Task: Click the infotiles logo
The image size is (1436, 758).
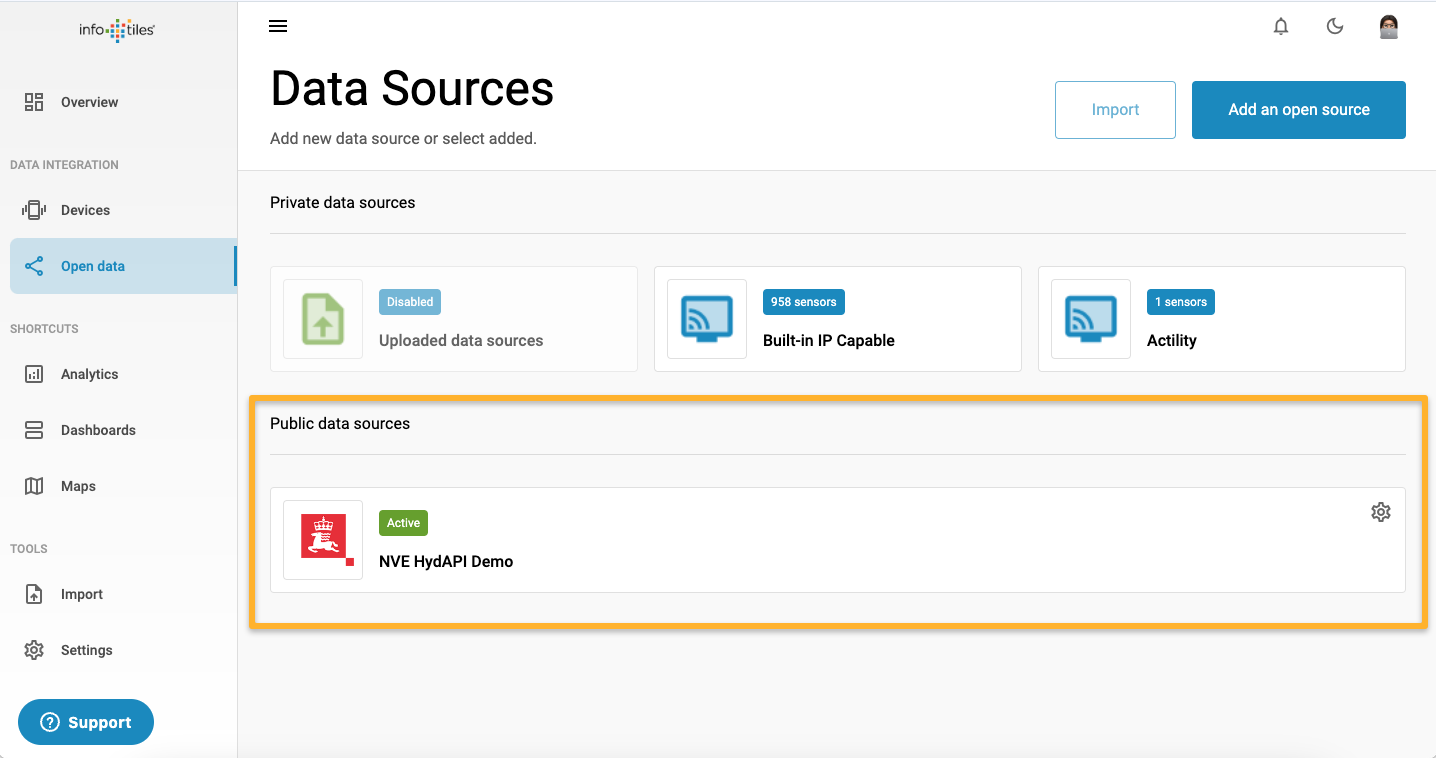Action: (117, 30)
